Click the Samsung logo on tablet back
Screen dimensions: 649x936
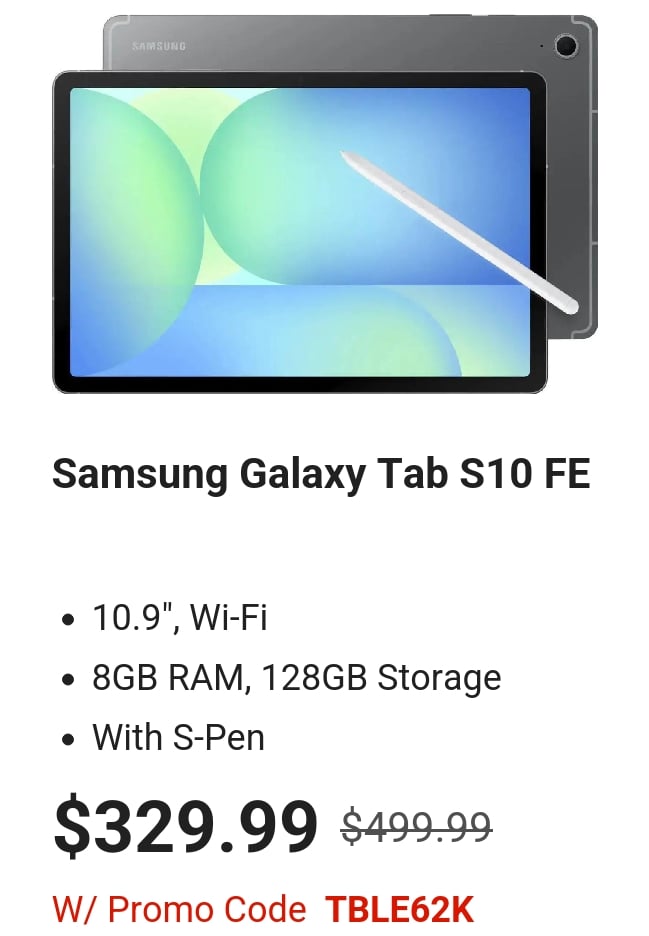[159, 46]
